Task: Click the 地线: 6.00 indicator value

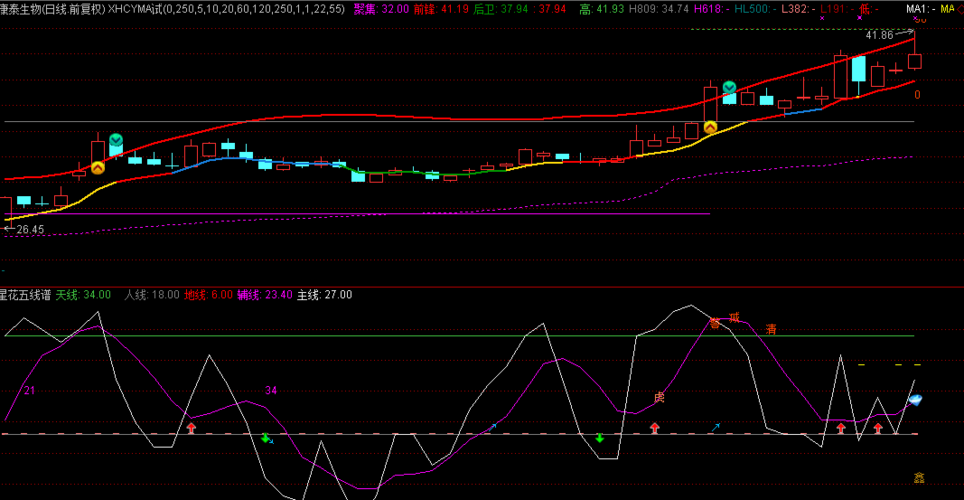Action: [208, 295]
